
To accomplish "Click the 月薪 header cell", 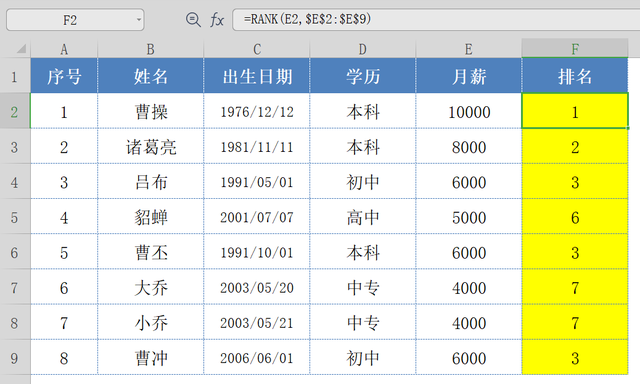I will pyautogui.click(x=469, y=75).
